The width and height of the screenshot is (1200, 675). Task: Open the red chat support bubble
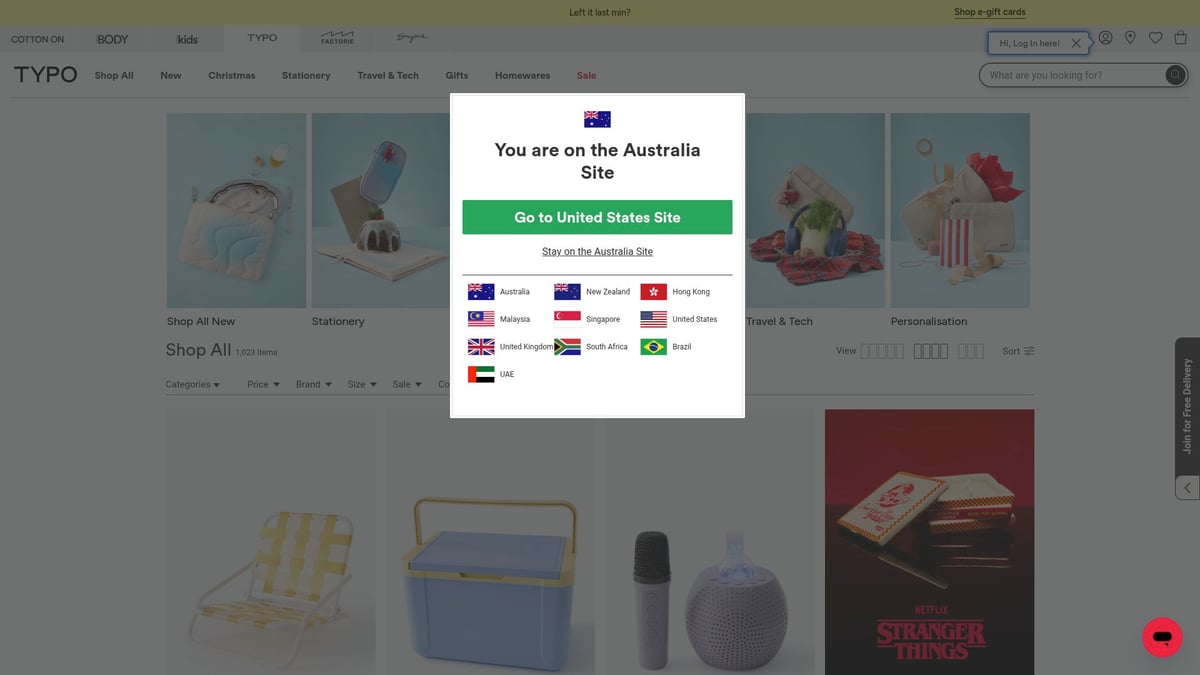click(1162, 637)
